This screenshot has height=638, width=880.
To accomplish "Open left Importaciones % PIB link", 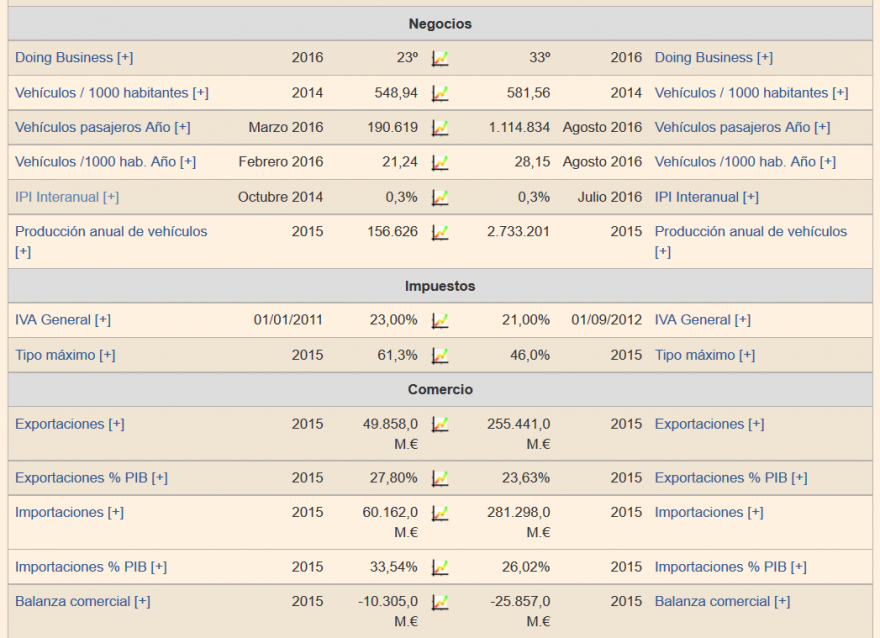I will (x=91, y=567).
